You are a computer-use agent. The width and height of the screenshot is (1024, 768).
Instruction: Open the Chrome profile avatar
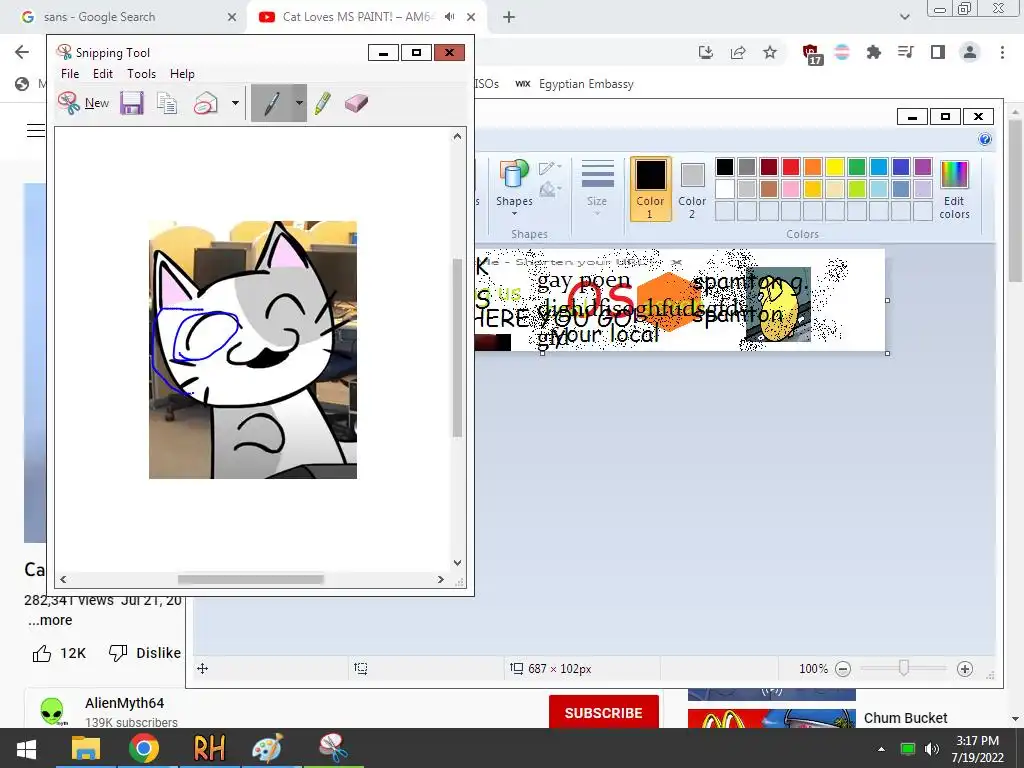click(970, 52)
